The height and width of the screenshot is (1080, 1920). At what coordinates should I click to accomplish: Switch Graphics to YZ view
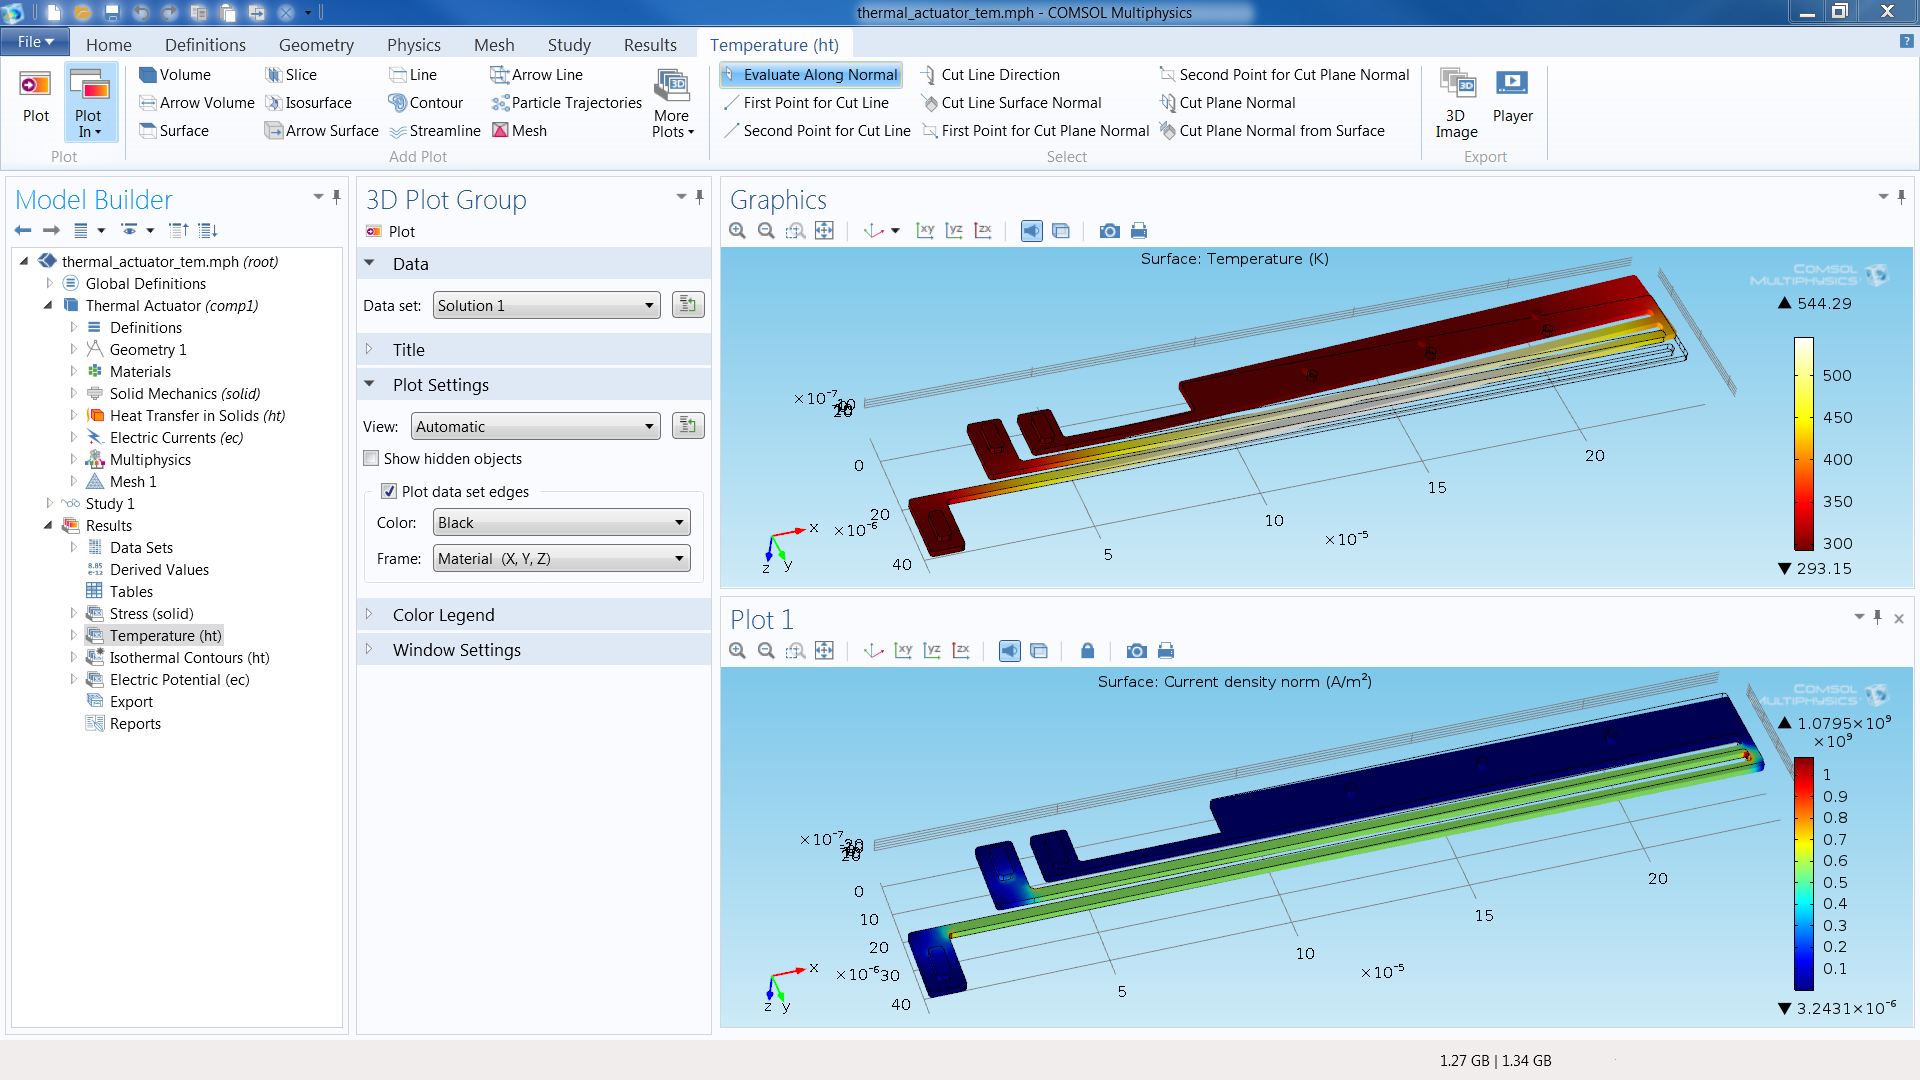coord(955,231)
